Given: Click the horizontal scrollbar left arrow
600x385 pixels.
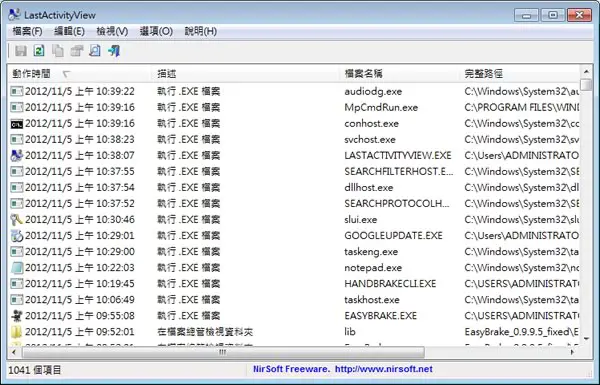Looking at the screenshot, I should (x=14, y=352).
